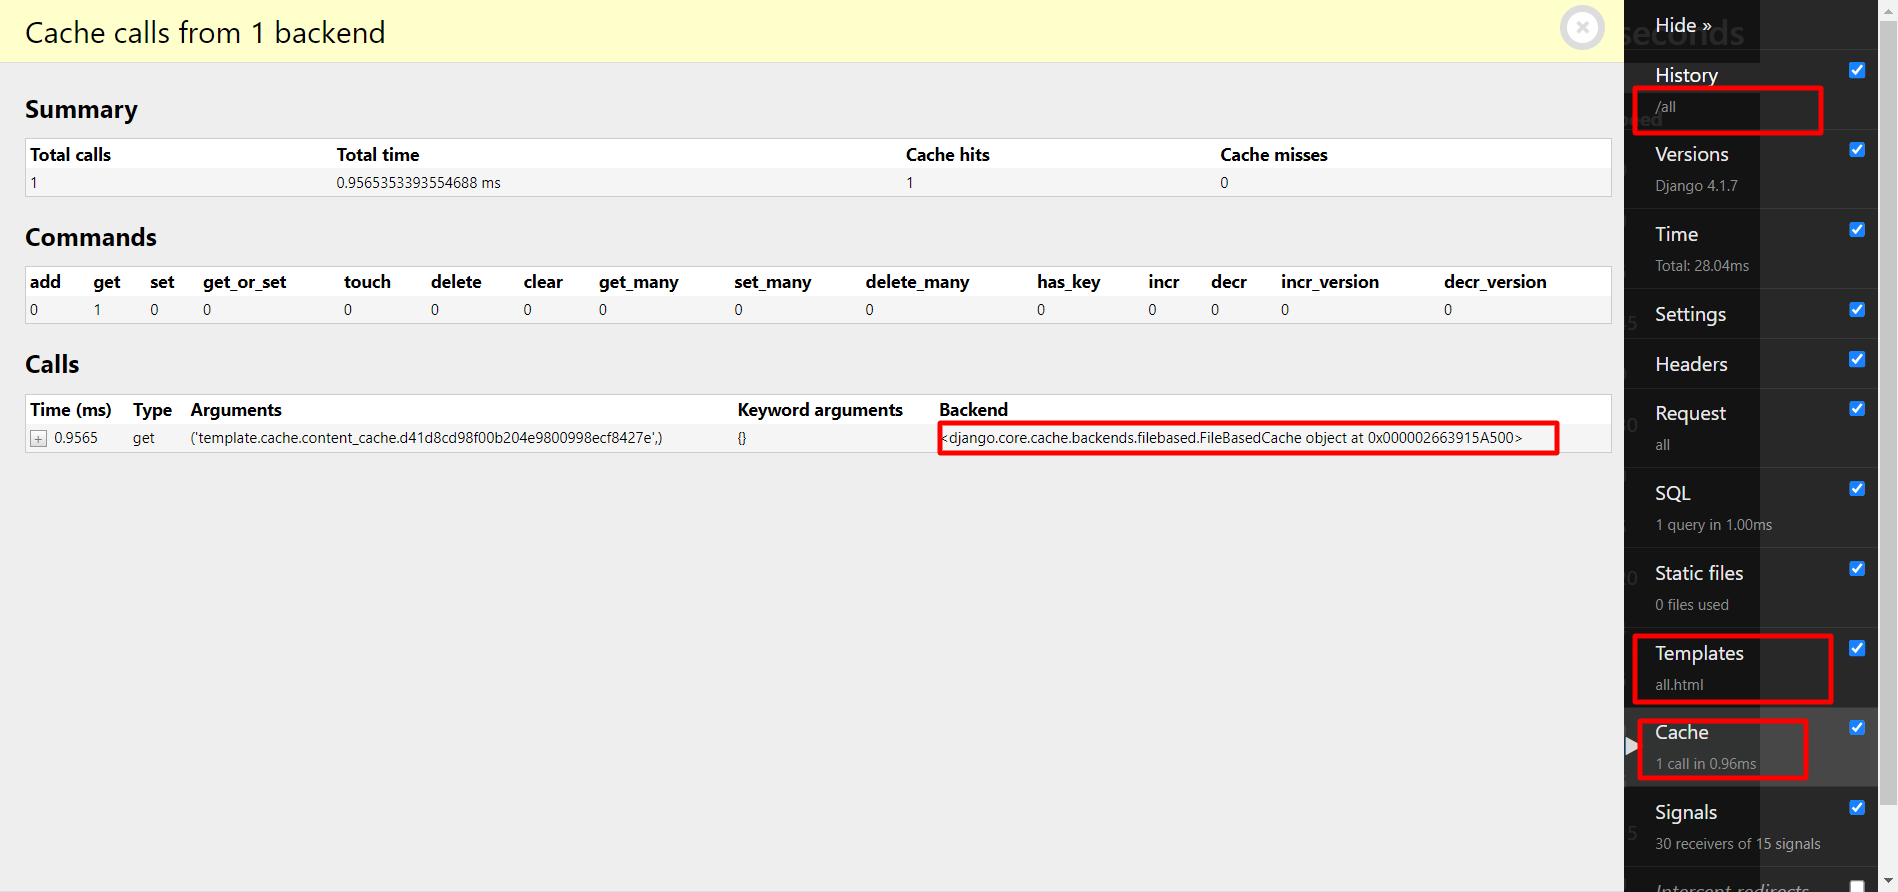Screen dimensions: 1898x892
Task: Open the Request panel
Action: click(x=1690, y=413)
